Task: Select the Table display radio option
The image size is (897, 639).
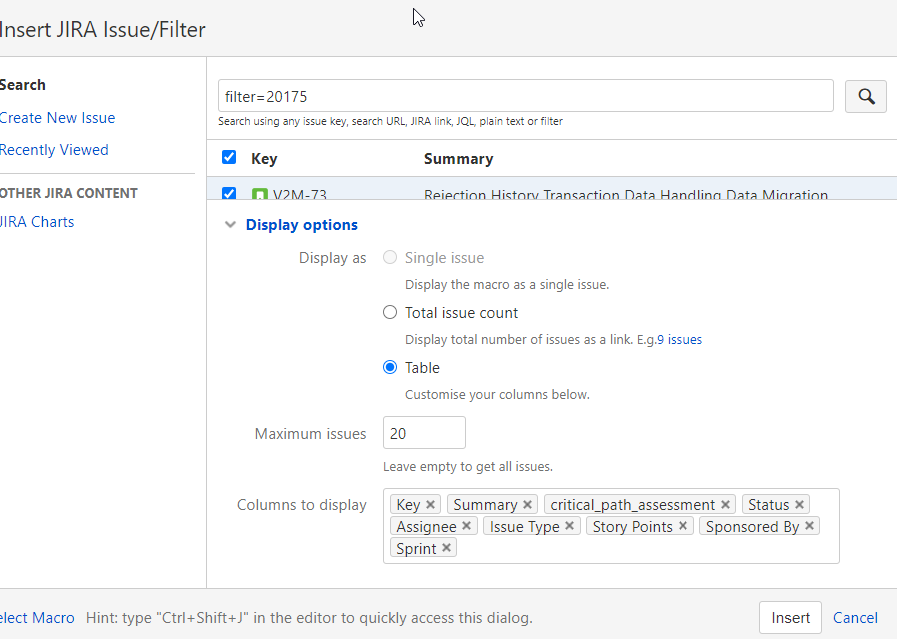Action: click(390, 367)
